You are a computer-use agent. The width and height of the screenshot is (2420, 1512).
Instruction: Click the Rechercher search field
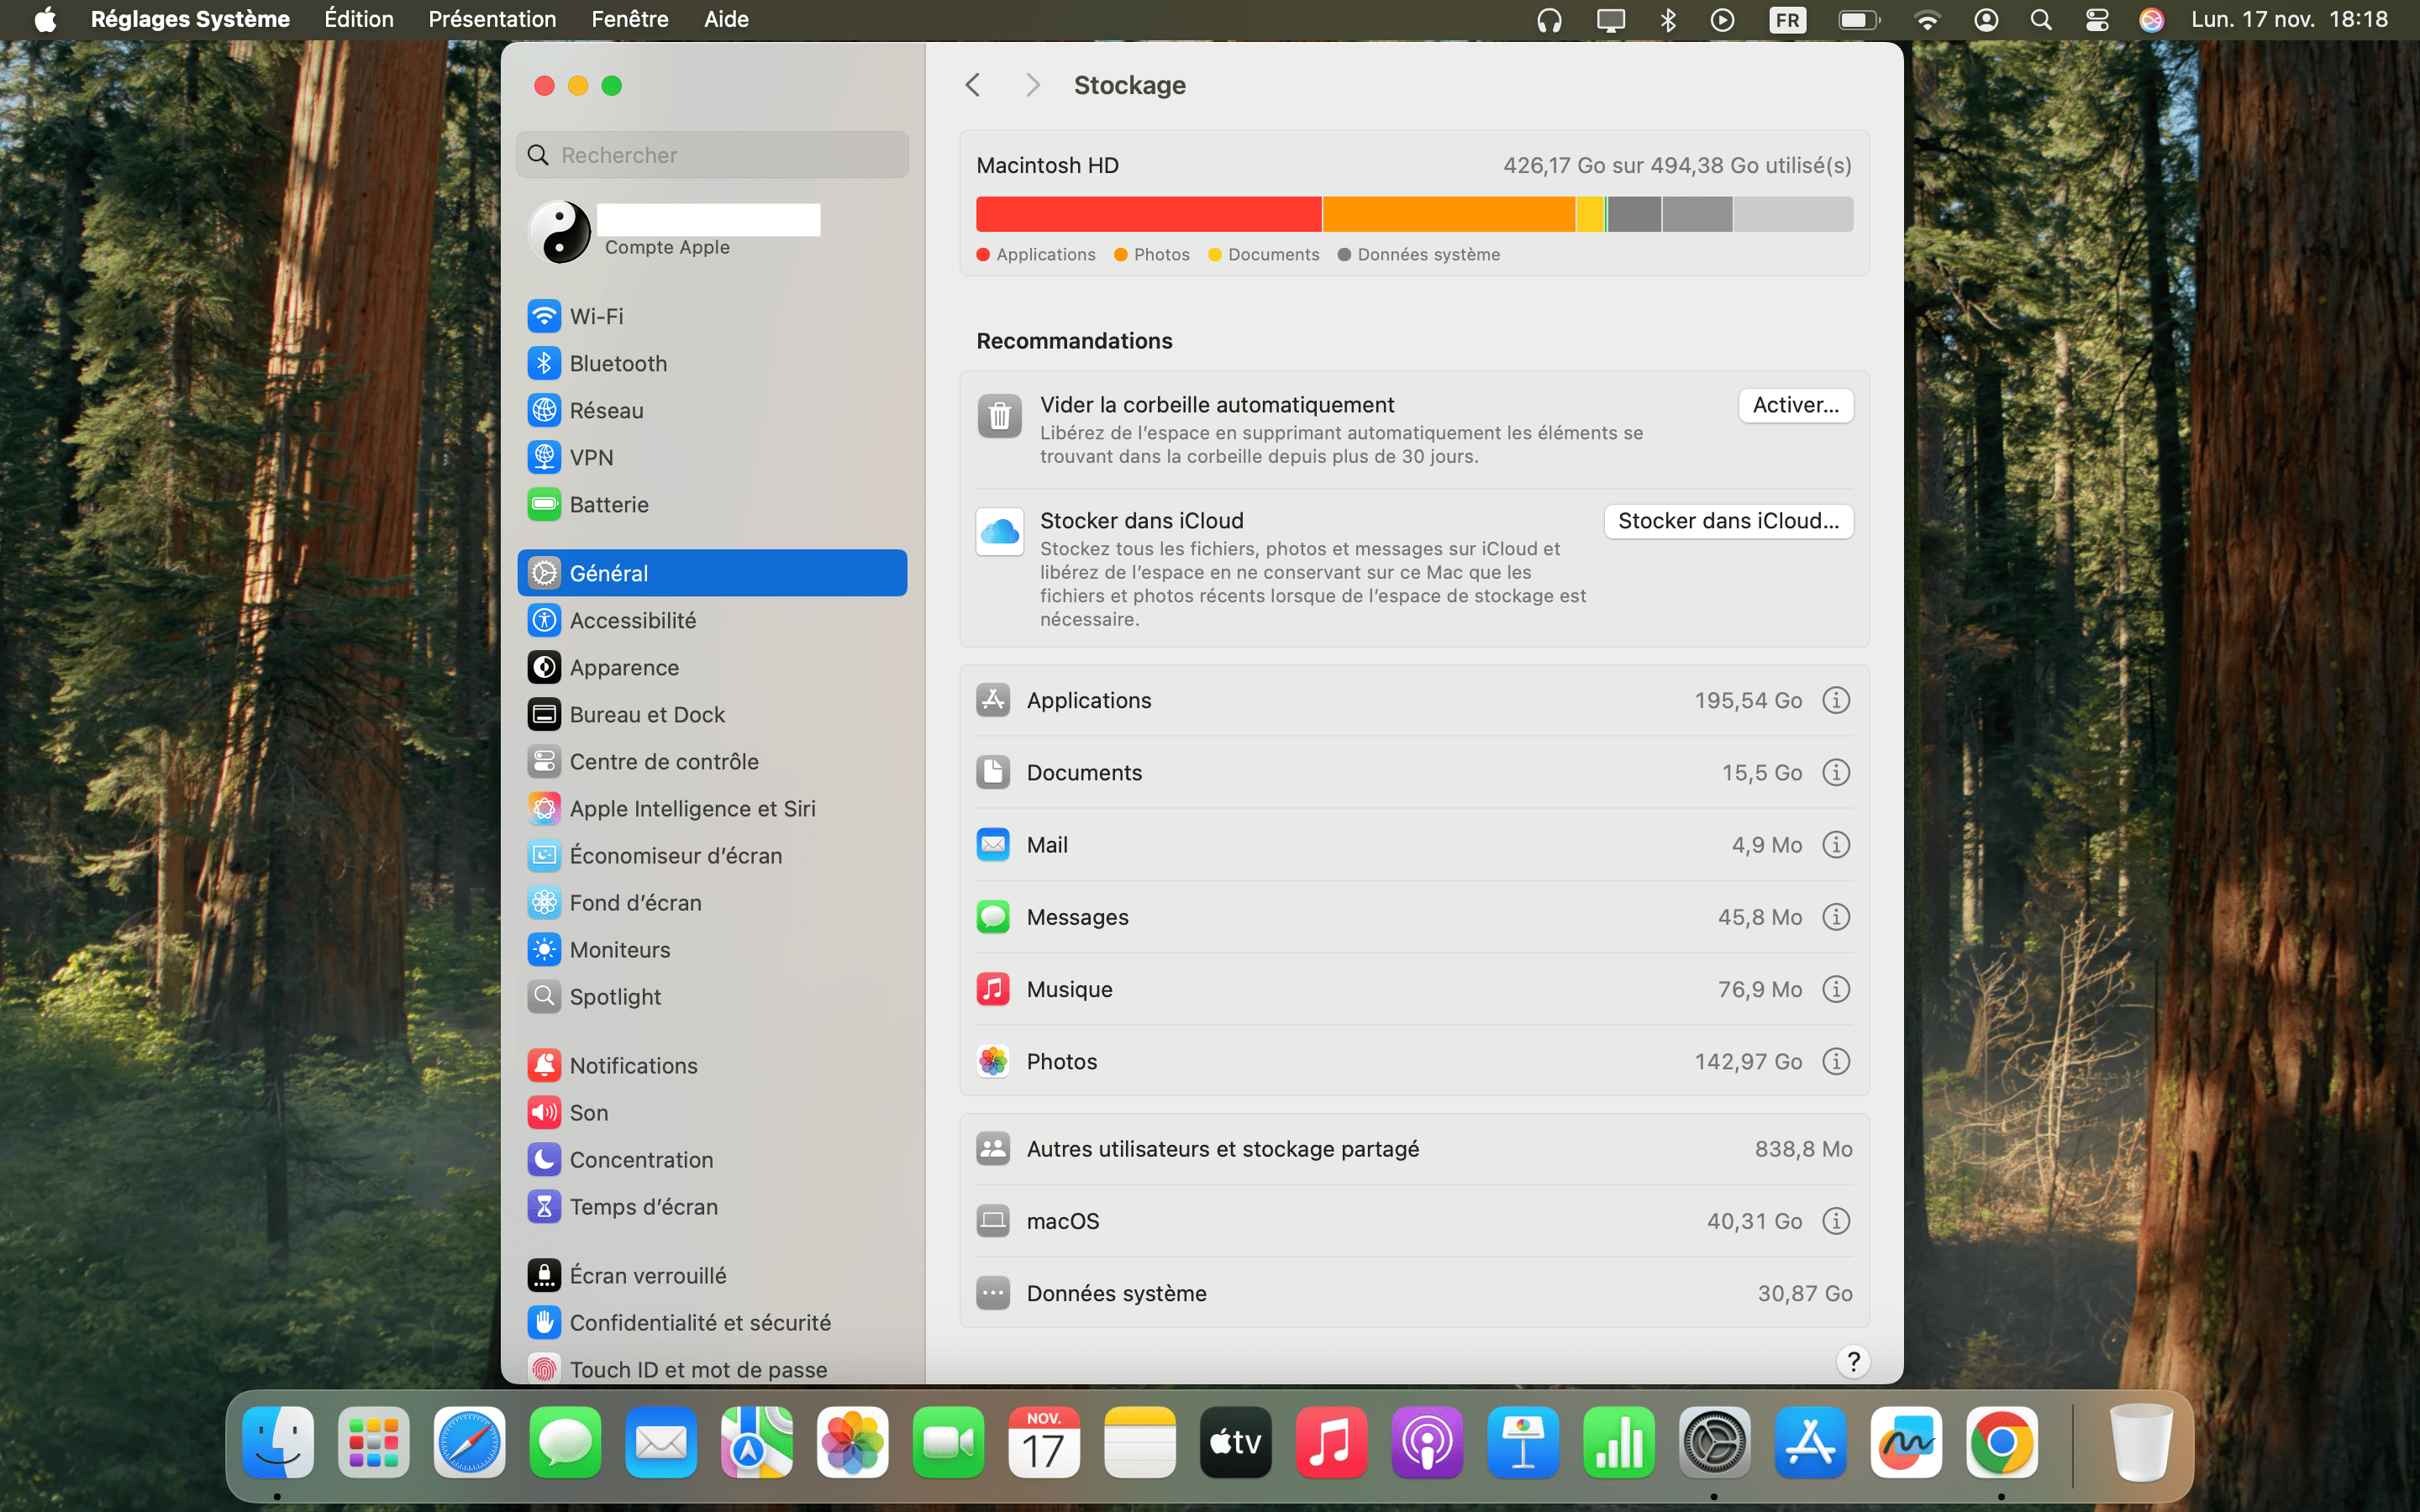[x=712, y=155]
